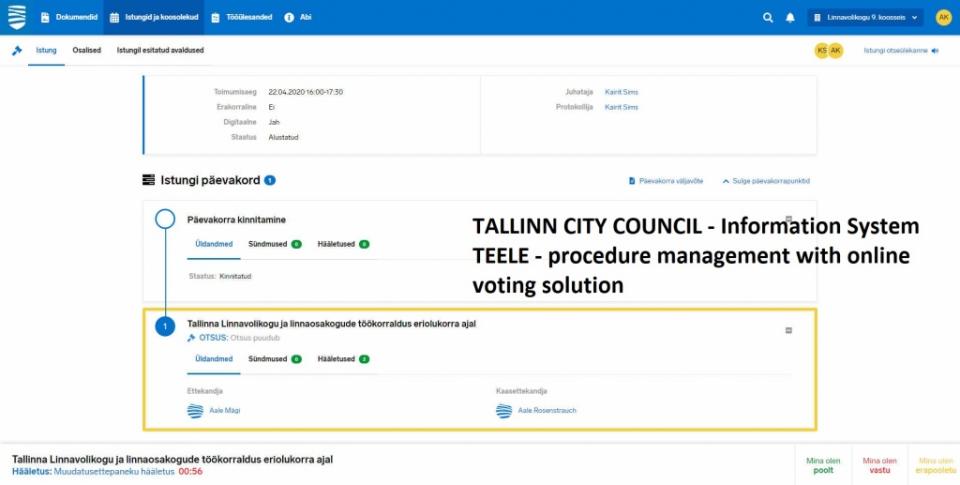Click the gavel icon beside OTSUS

(x=192, y=338)
